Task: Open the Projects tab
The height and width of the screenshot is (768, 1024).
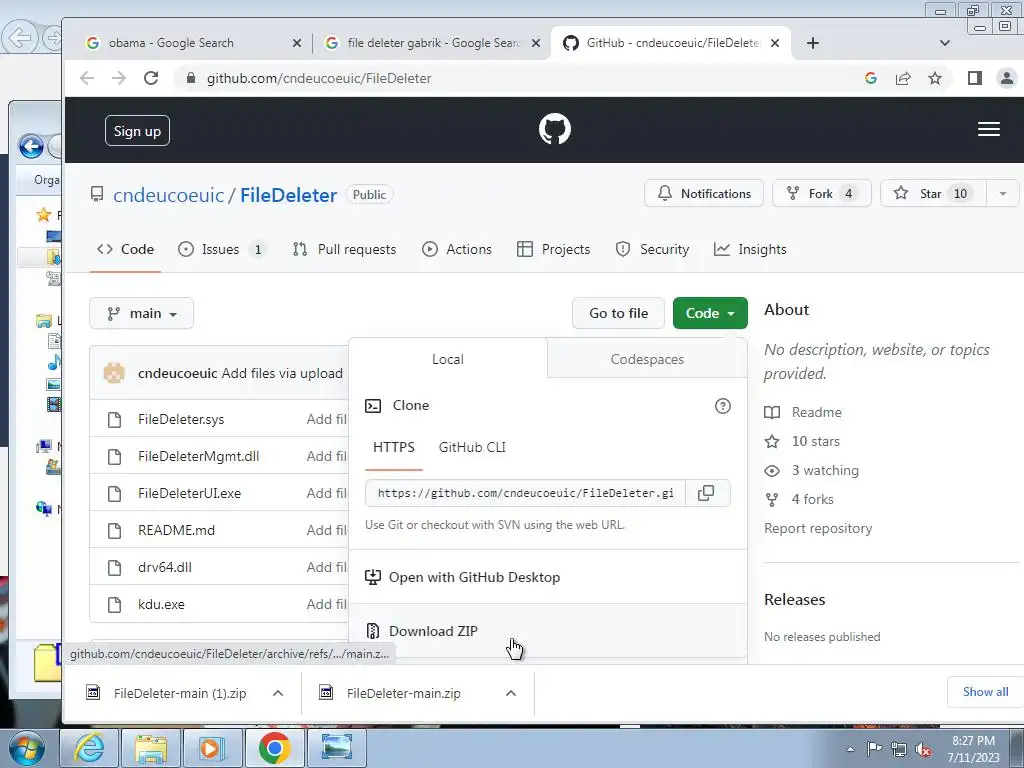Action: click(553, 249)
